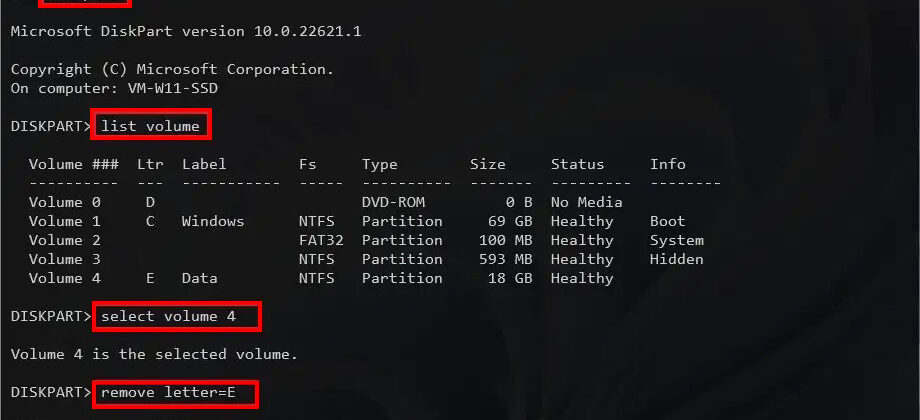Click the 'Data' label of Volume 4
Screen dimensions: 920x420
pyautogui.click(x=199, y=278)
